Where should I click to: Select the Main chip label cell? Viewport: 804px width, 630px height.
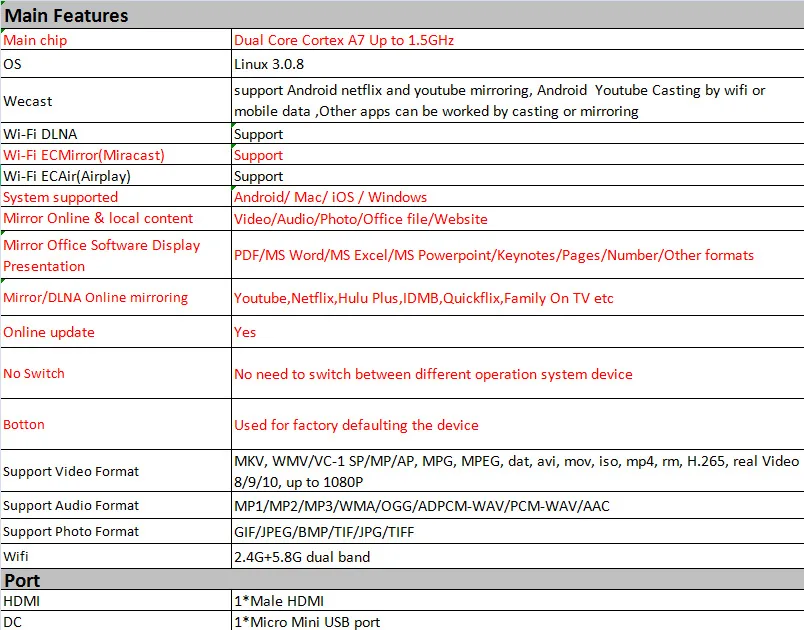(115, 41)
